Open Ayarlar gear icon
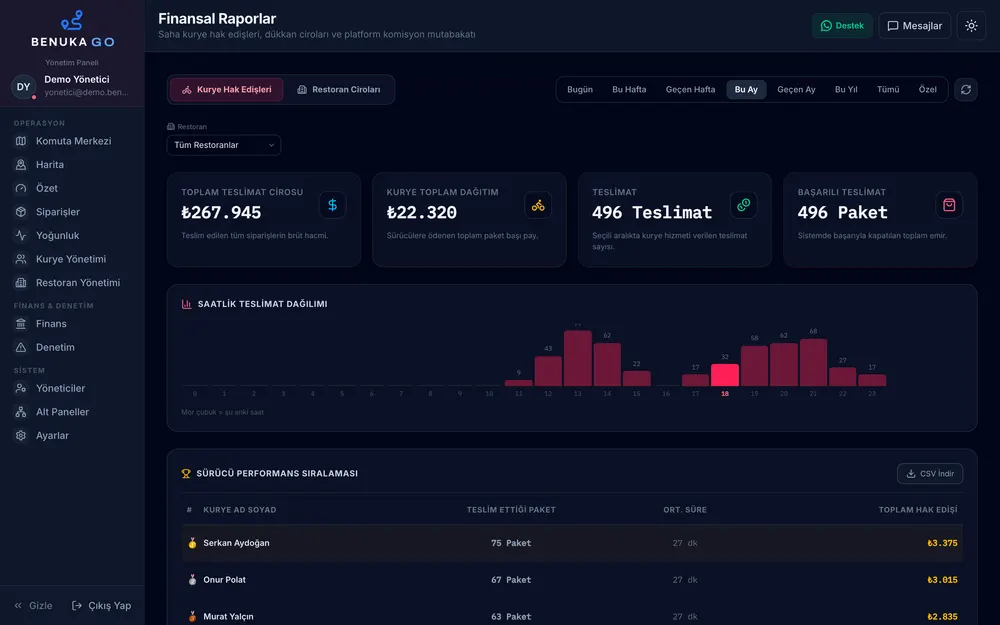This screenshot has width=1000, height=625. tap(21, 435)
